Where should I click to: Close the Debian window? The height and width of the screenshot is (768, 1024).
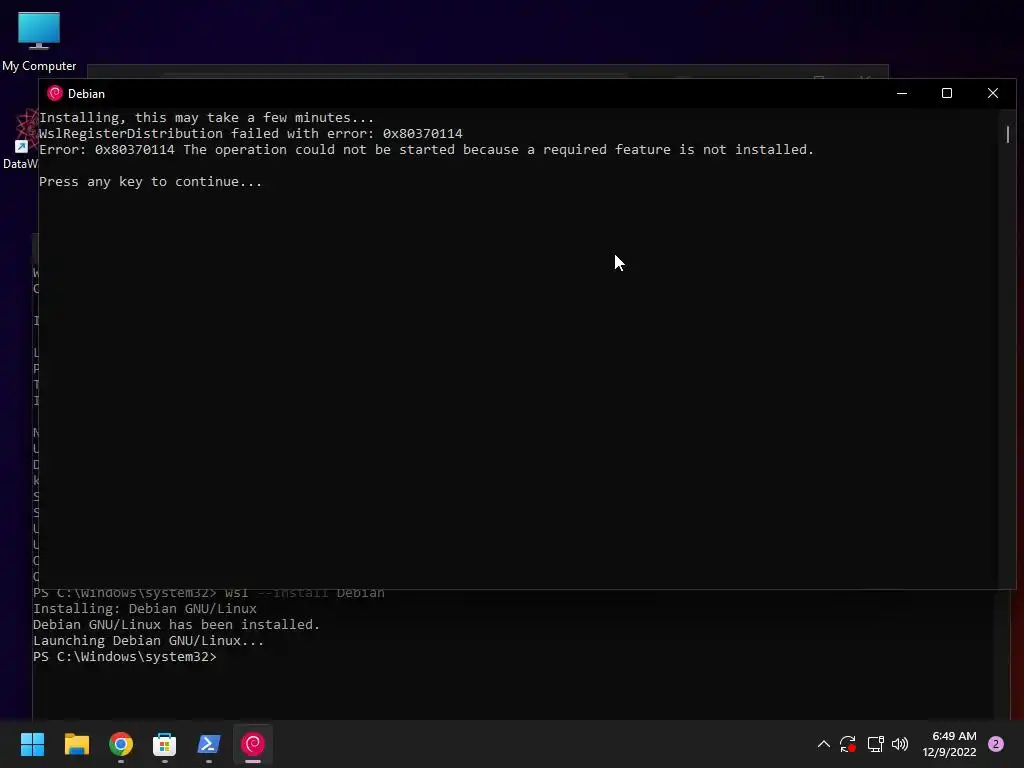[993, 93]
